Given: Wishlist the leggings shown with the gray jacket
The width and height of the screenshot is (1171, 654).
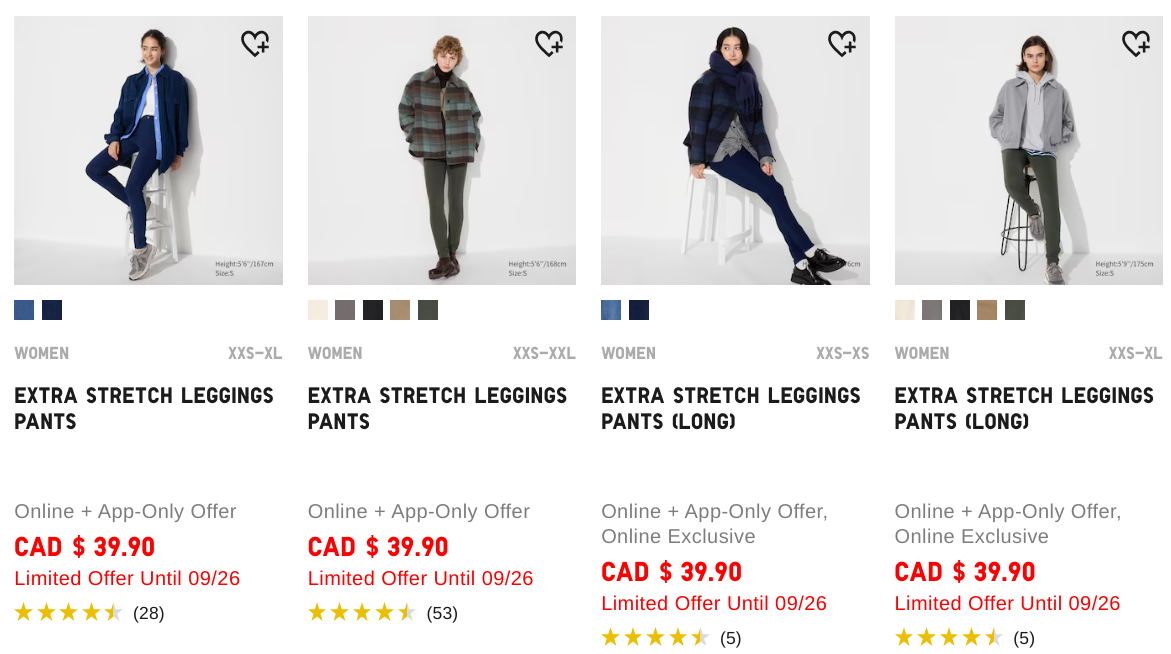Looking at the screenshot, I should (1136, 44).
